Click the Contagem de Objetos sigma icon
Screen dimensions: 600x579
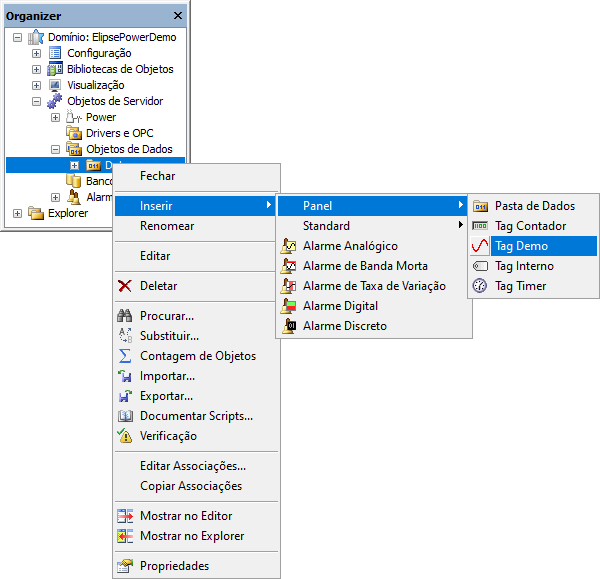click(125, 356)
